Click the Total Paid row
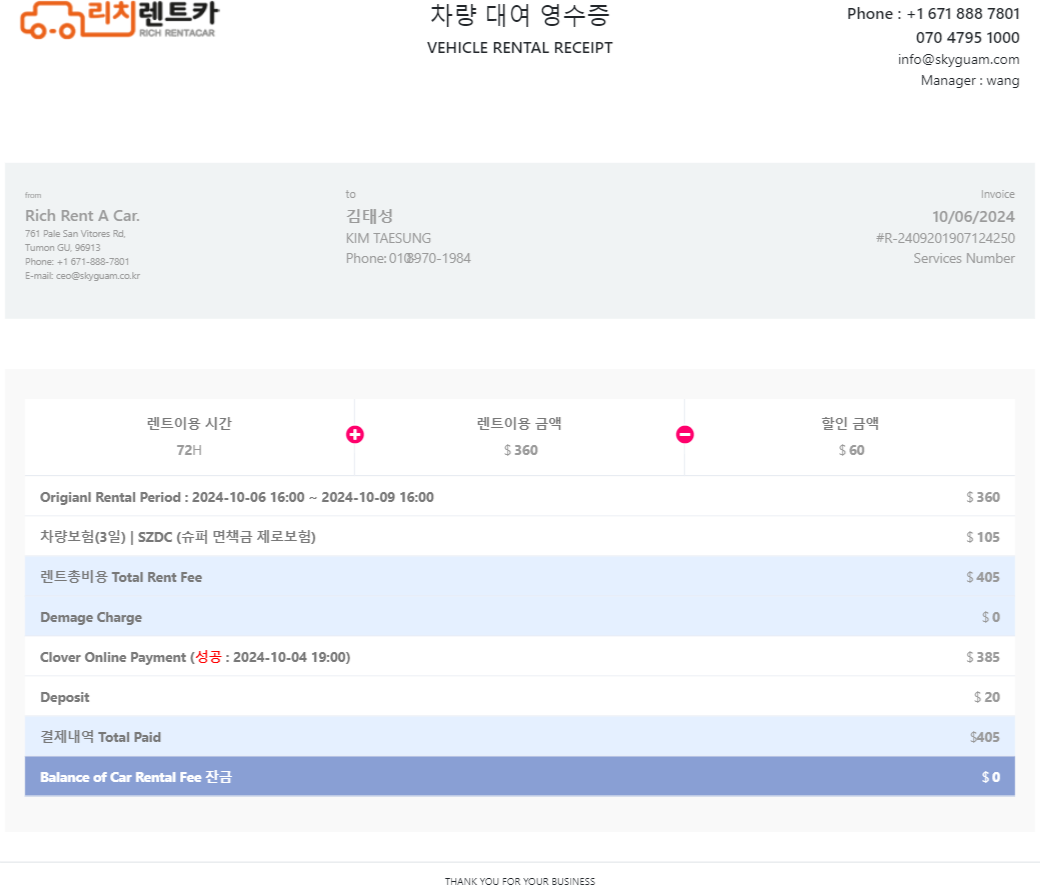The width and height of the screenshot is (1040, 888). click(520, 737)
